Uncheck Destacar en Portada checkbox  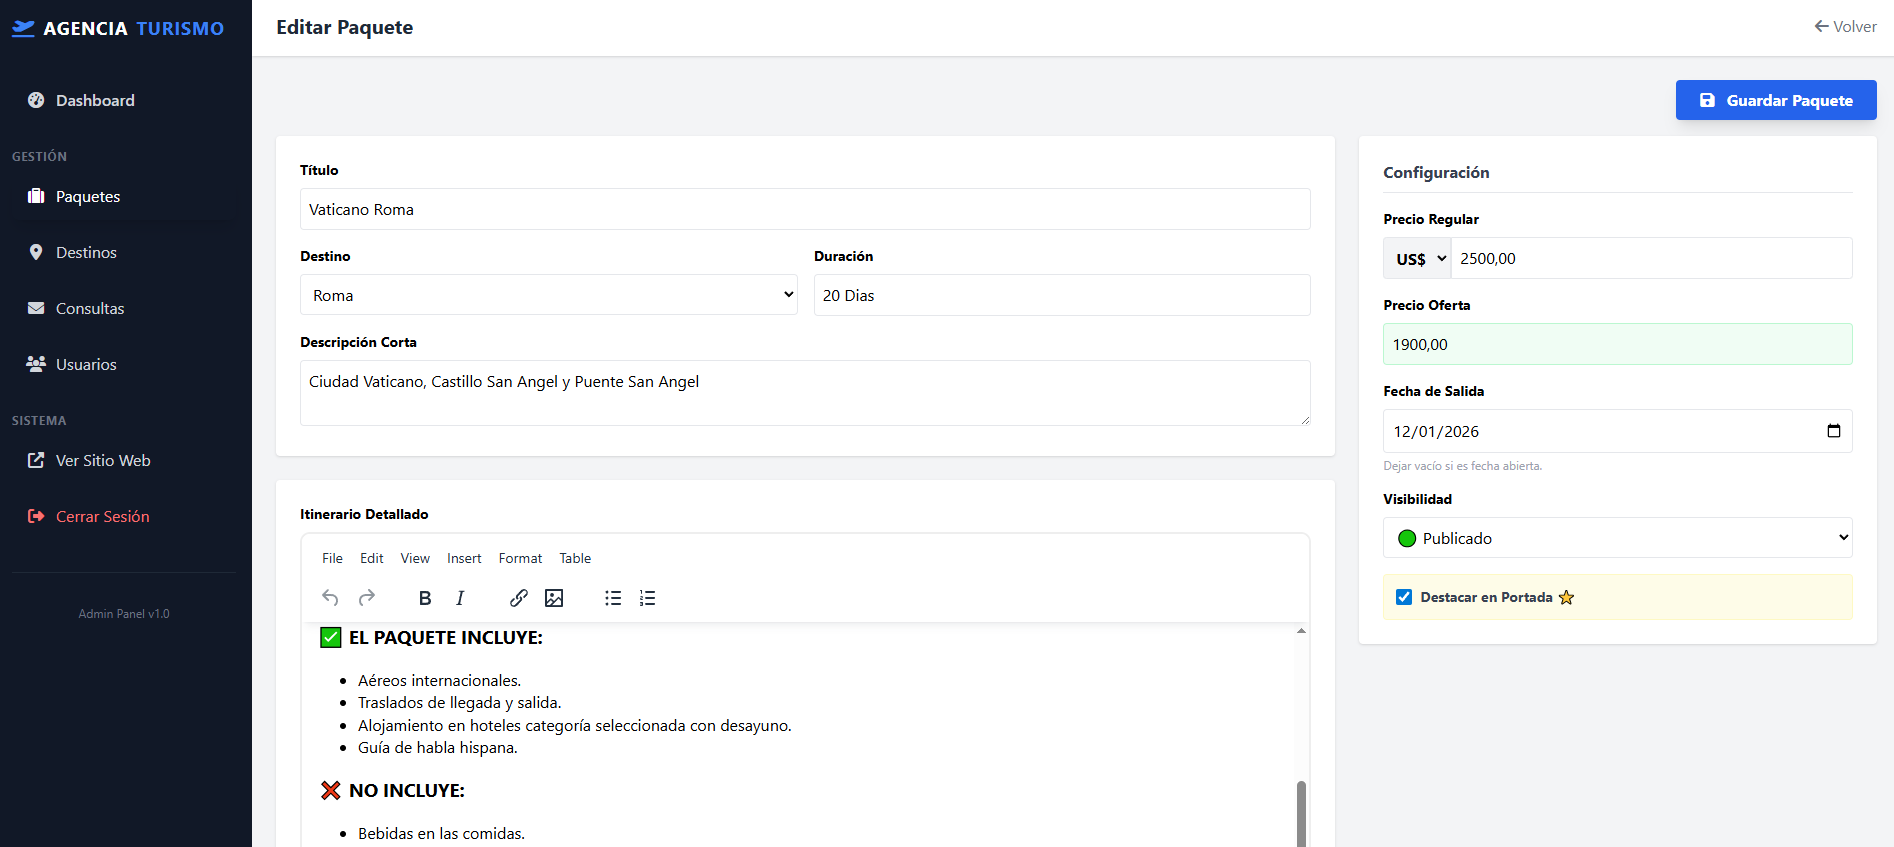pyautogui.click(x=1404, y=597)
